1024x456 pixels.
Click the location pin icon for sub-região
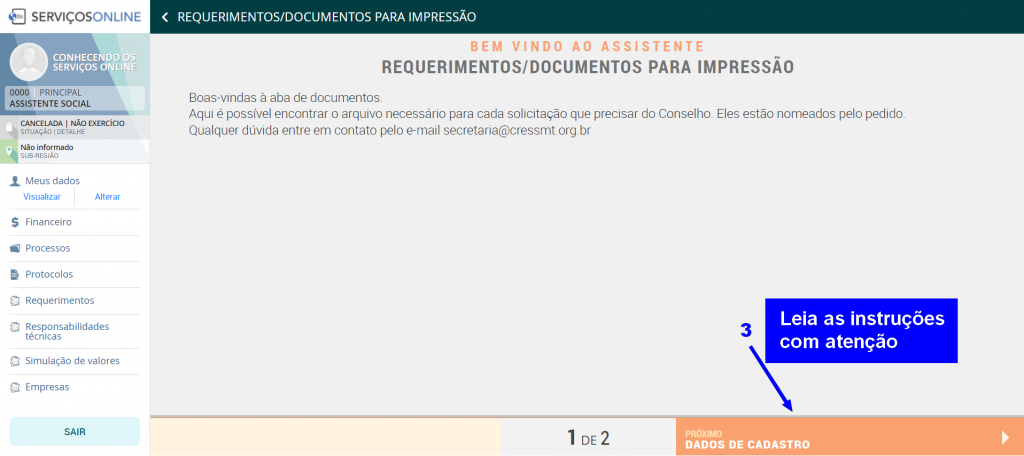pos(10,151)
